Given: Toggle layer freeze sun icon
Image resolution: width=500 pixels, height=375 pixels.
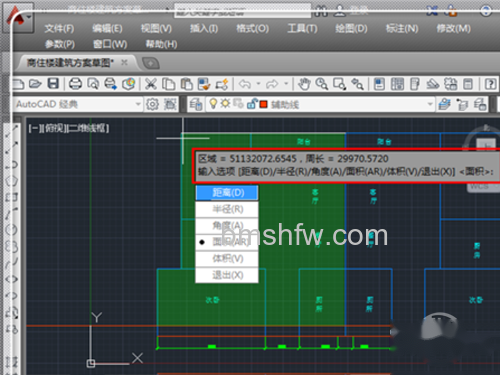Looking at the screenshot, I should tap(225, 103).
